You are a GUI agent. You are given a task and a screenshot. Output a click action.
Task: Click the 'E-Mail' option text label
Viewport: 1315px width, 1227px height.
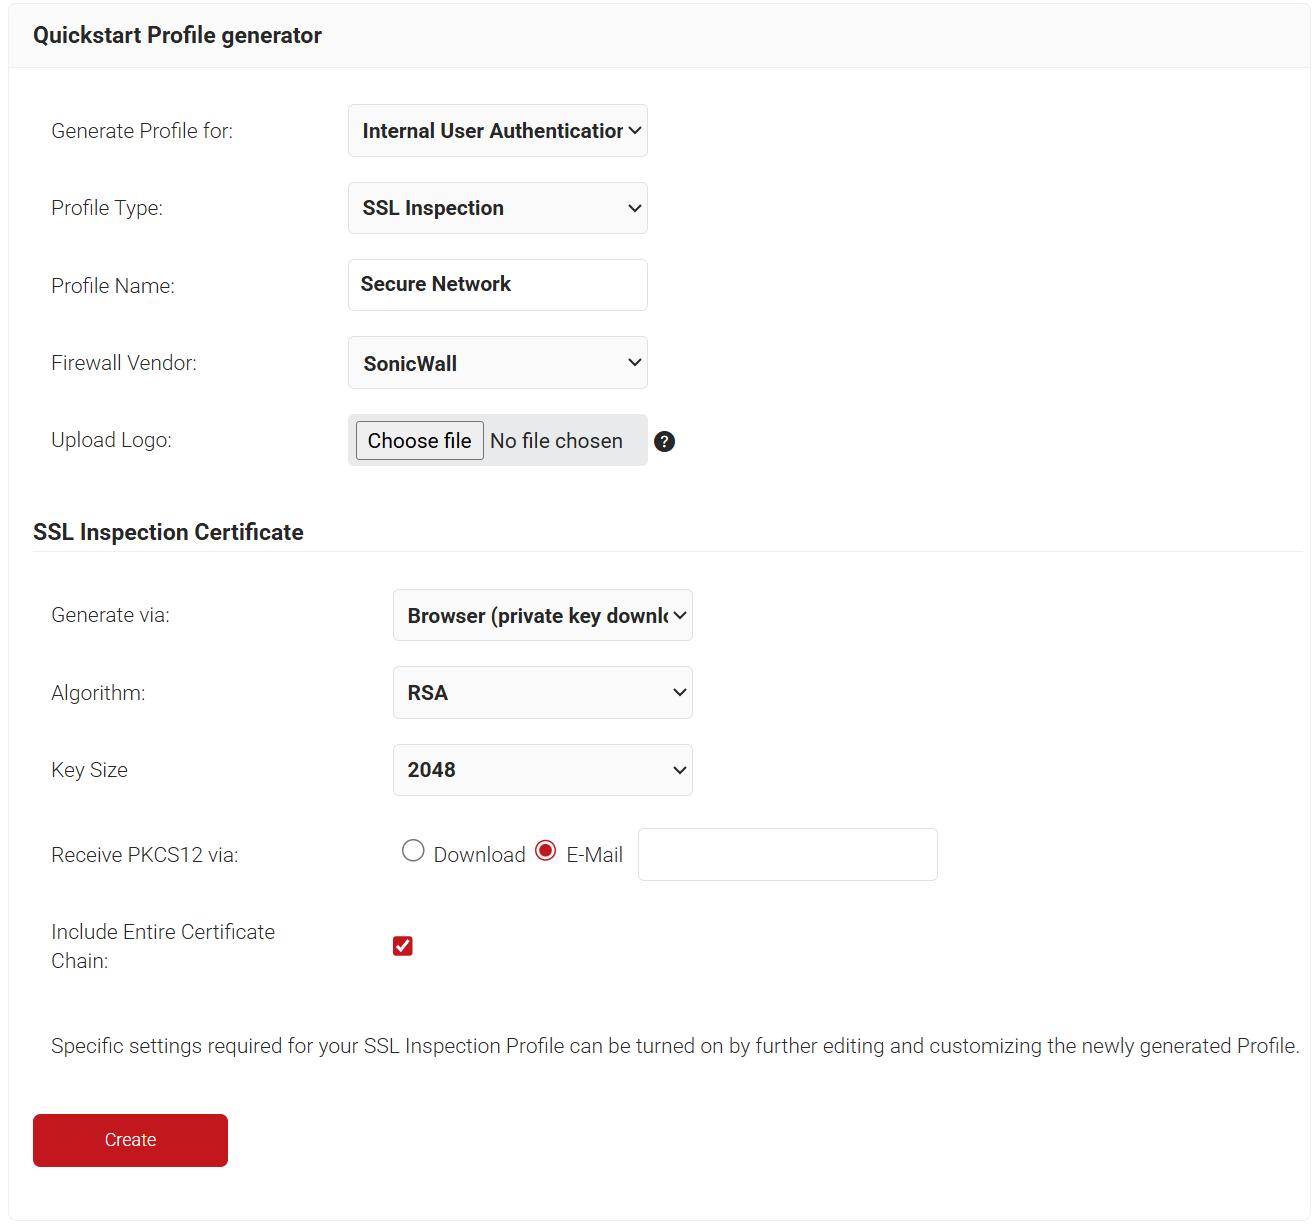pos(594,855)
